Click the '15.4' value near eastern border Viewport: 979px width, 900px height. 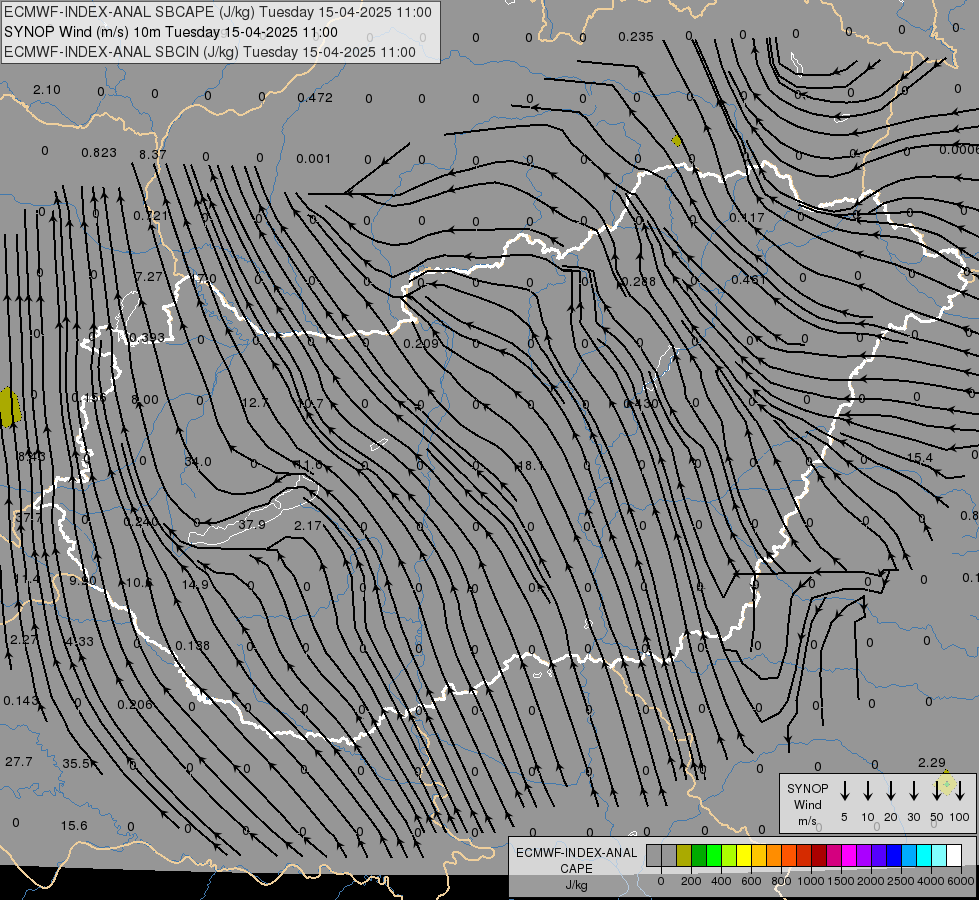[x=920, y=458]
